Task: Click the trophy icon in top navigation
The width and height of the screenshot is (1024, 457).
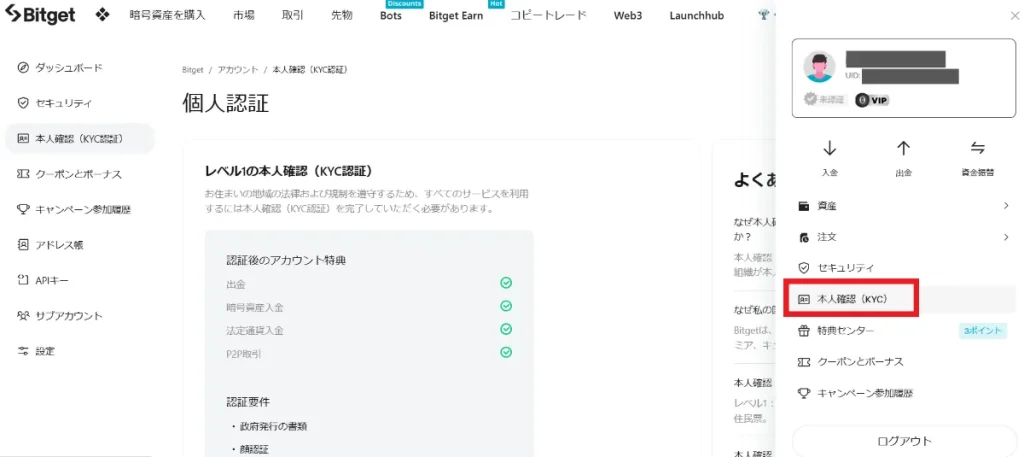Action: 763,15
